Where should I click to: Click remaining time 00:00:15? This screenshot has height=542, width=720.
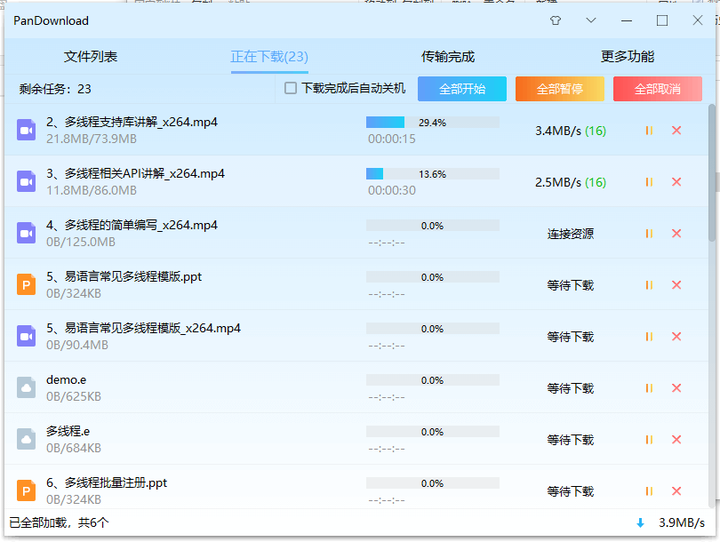tap(392, 139)
